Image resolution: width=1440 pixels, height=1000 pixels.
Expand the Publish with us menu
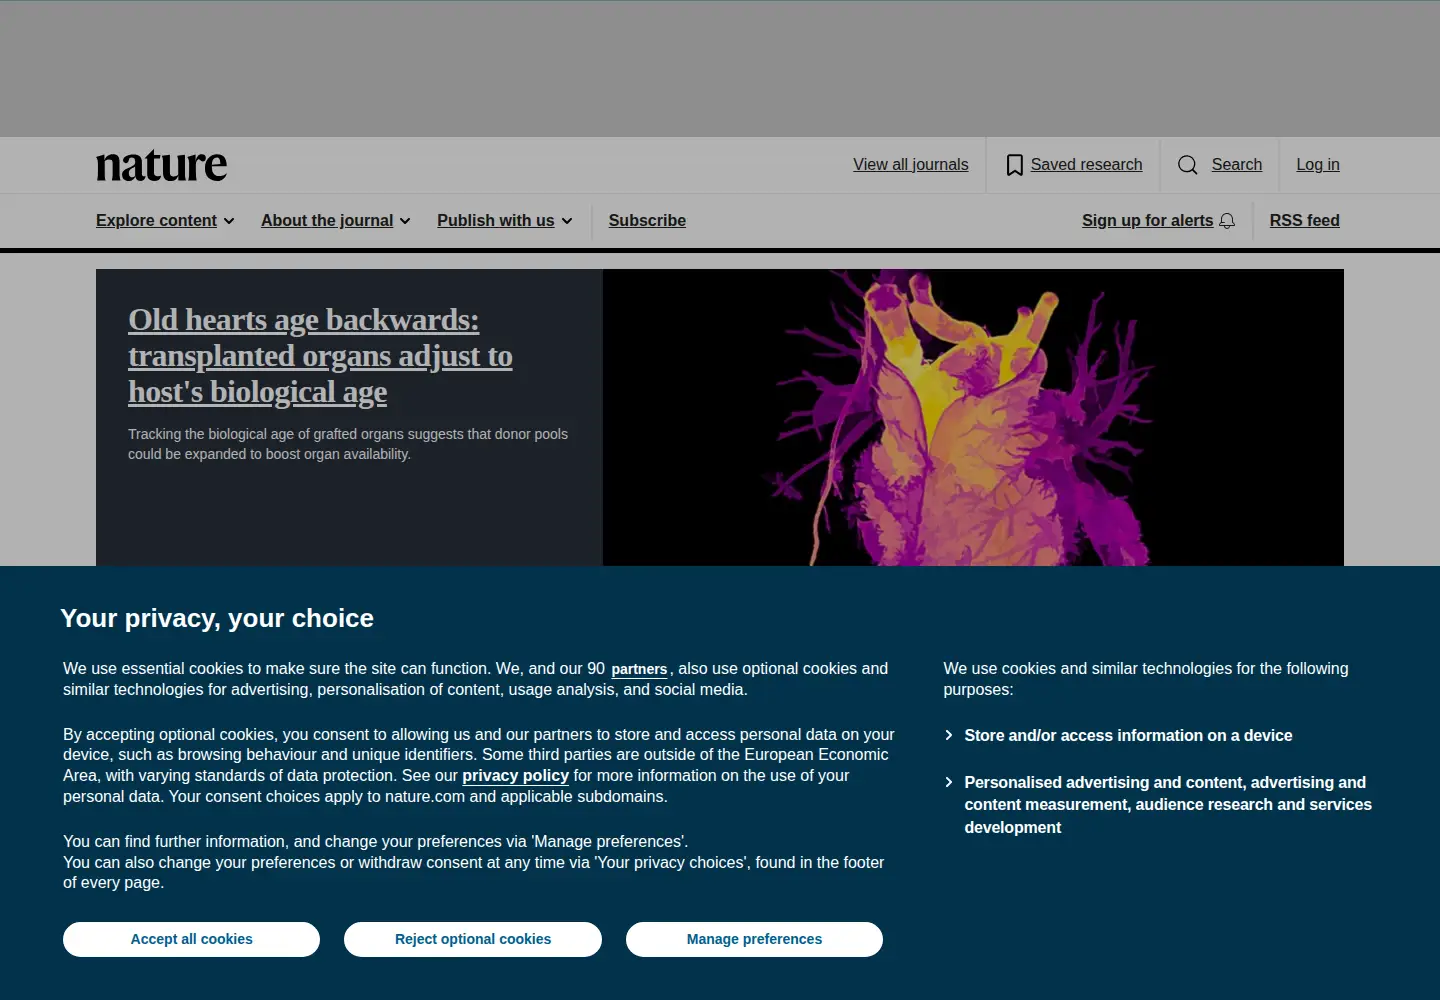[505, 221]
